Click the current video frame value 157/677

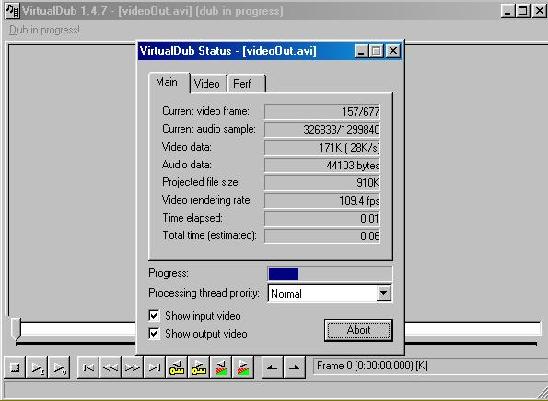pyautogui.click(x=322, y=112)
